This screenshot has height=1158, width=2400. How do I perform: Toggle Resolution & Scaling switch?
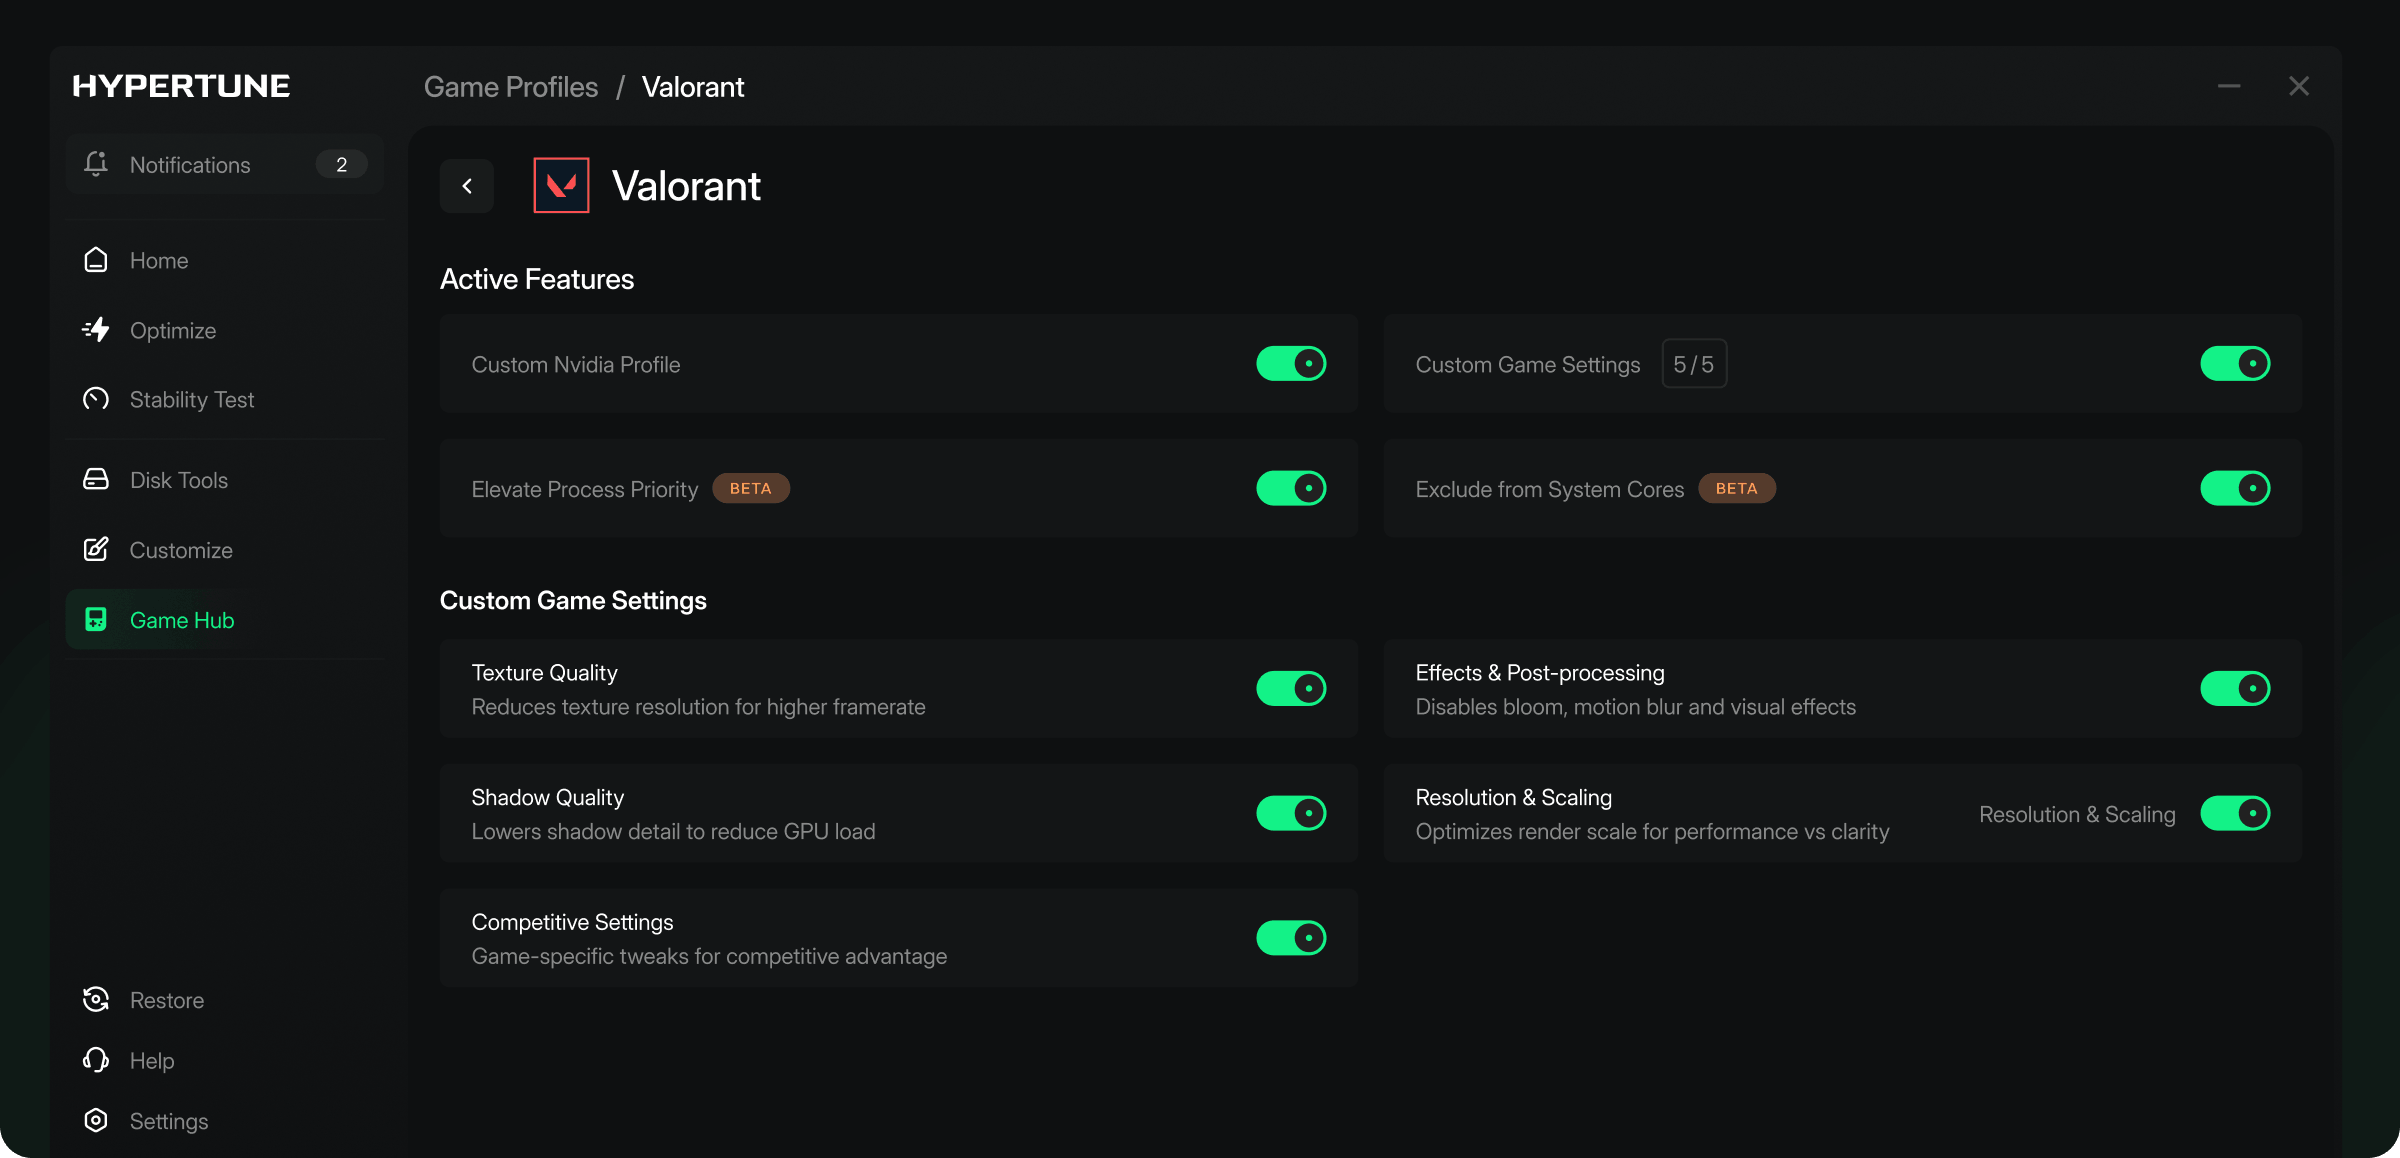coord(2235,814)
